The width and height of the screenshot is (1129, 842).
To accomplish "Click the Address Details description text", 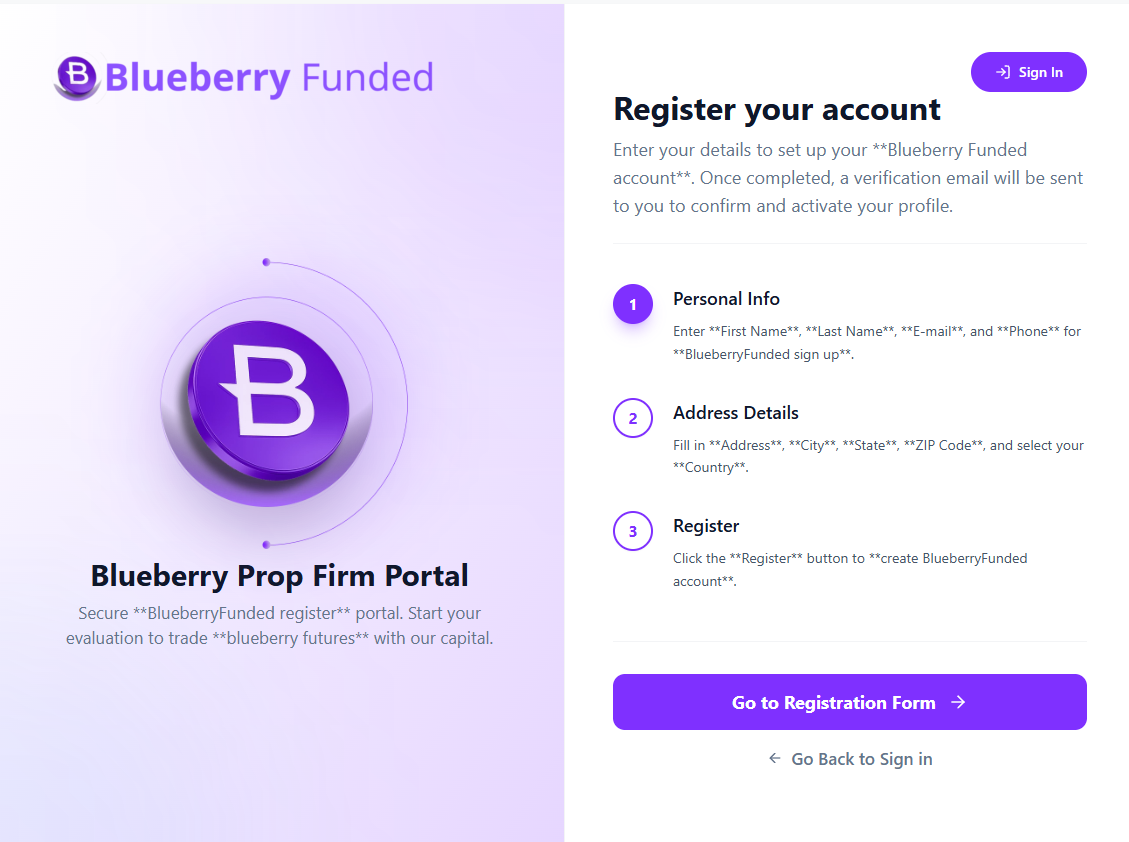I will click(x=878, y=455).
